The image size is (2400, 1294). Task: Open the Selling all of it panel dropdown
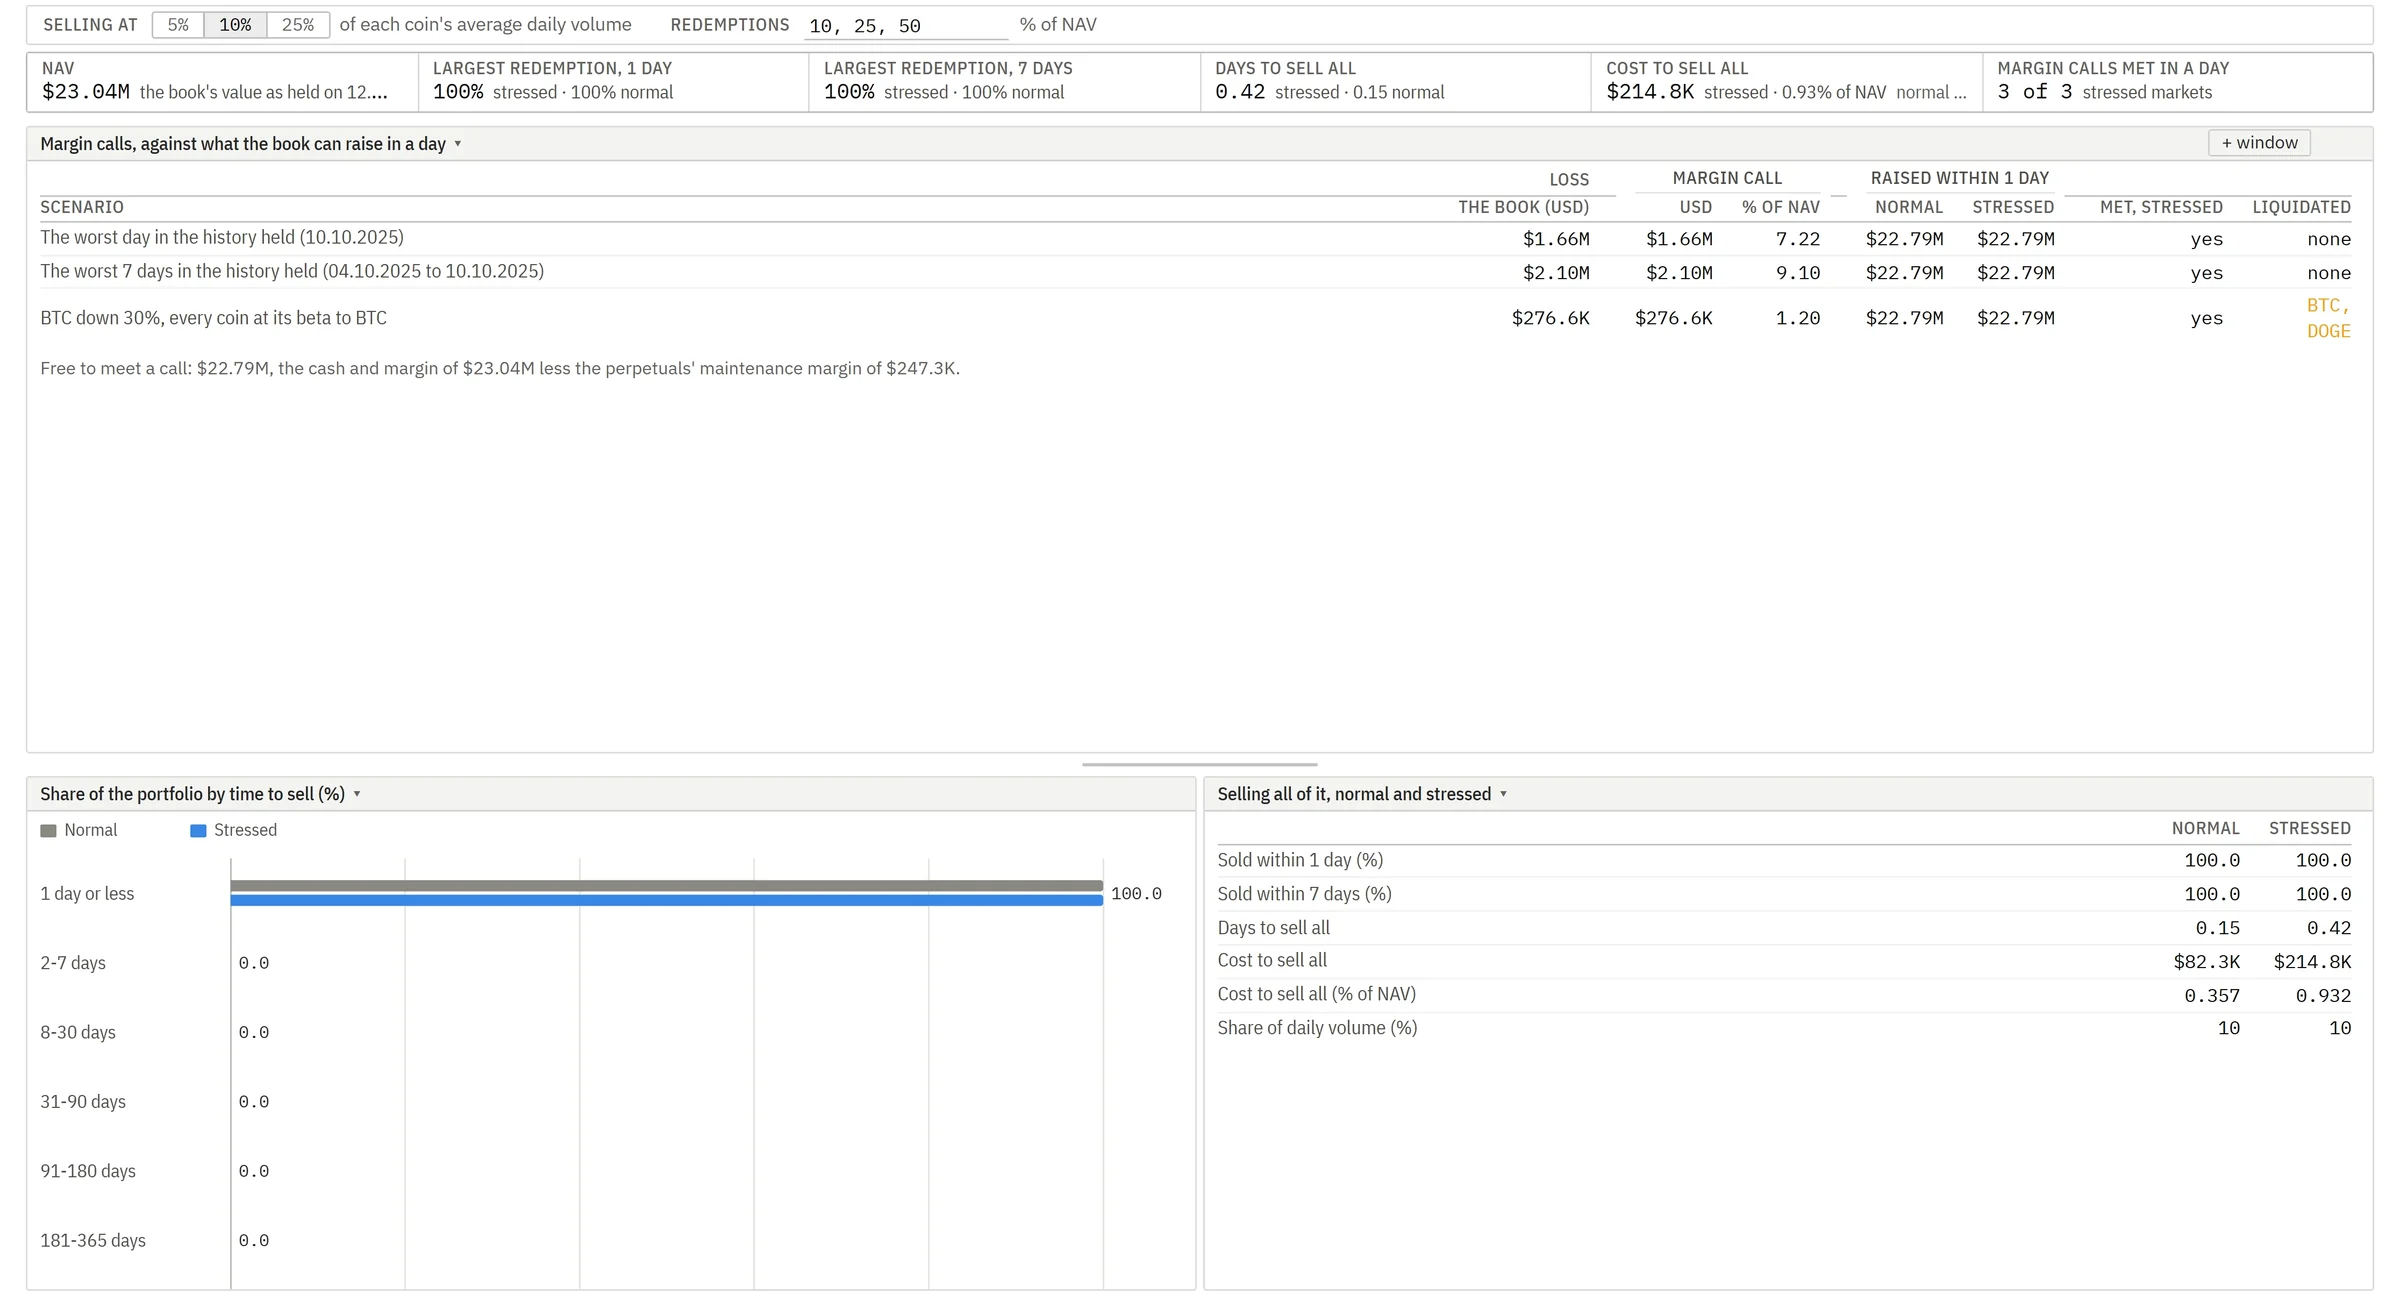(1503, 794)
